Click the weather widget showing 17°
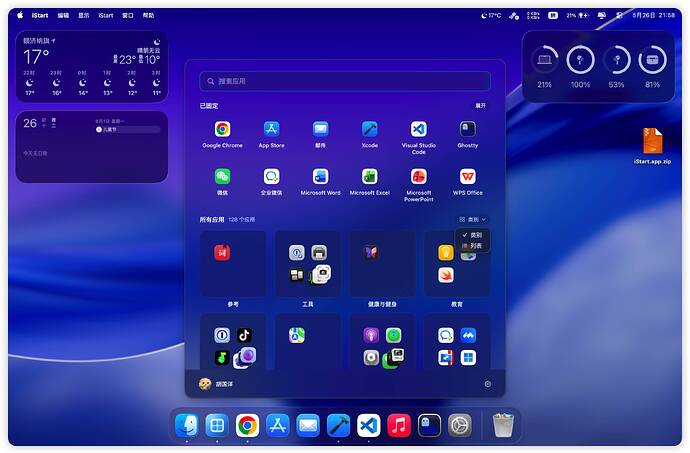 [x=92, y=66]
